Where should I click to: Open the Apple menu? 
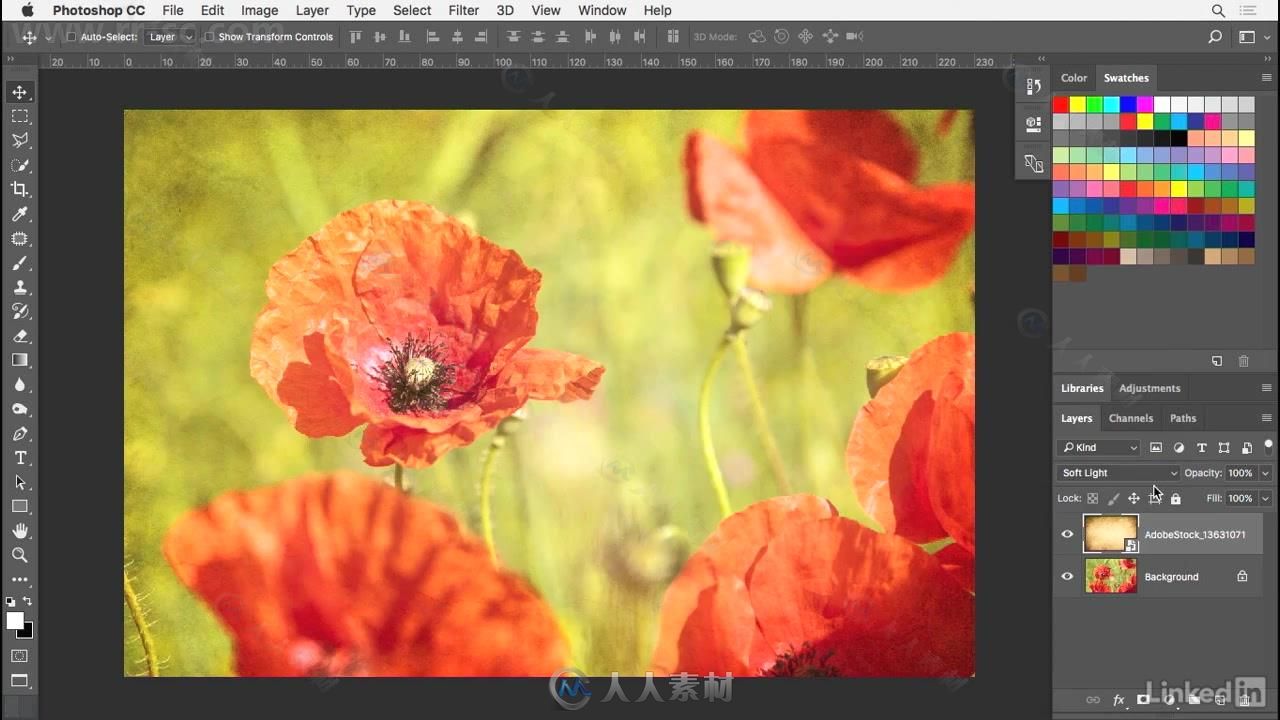point(26,10)
